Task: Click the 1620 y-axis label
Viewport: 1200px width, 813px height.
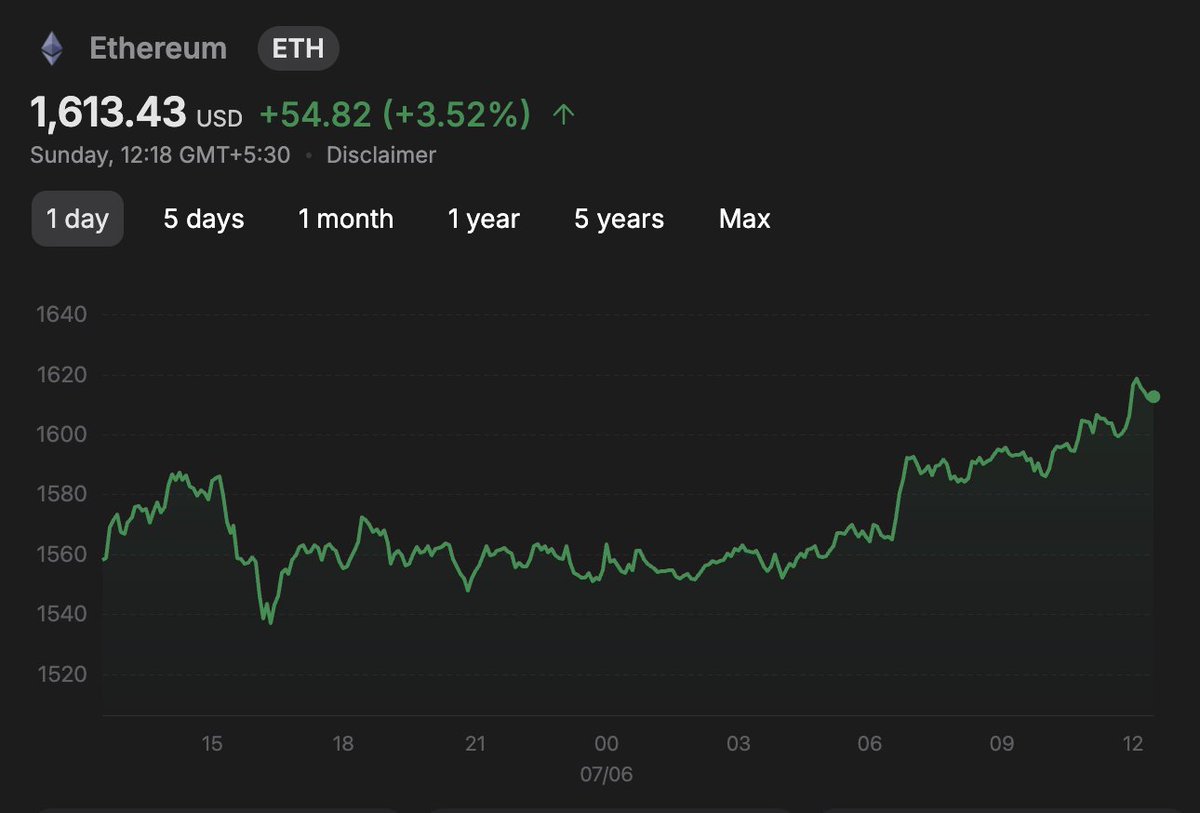Action: coord(62,375)
